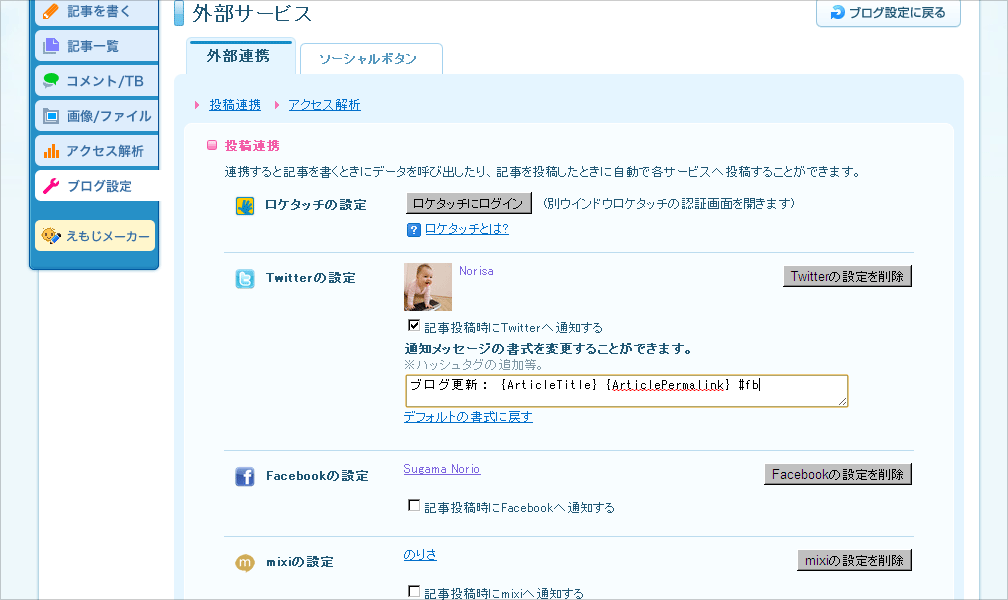Image resolution: width=1008 pixels, height=600 pixels.
Task: Jump to アクセス解析 anchor link
Action: [324, 105]
